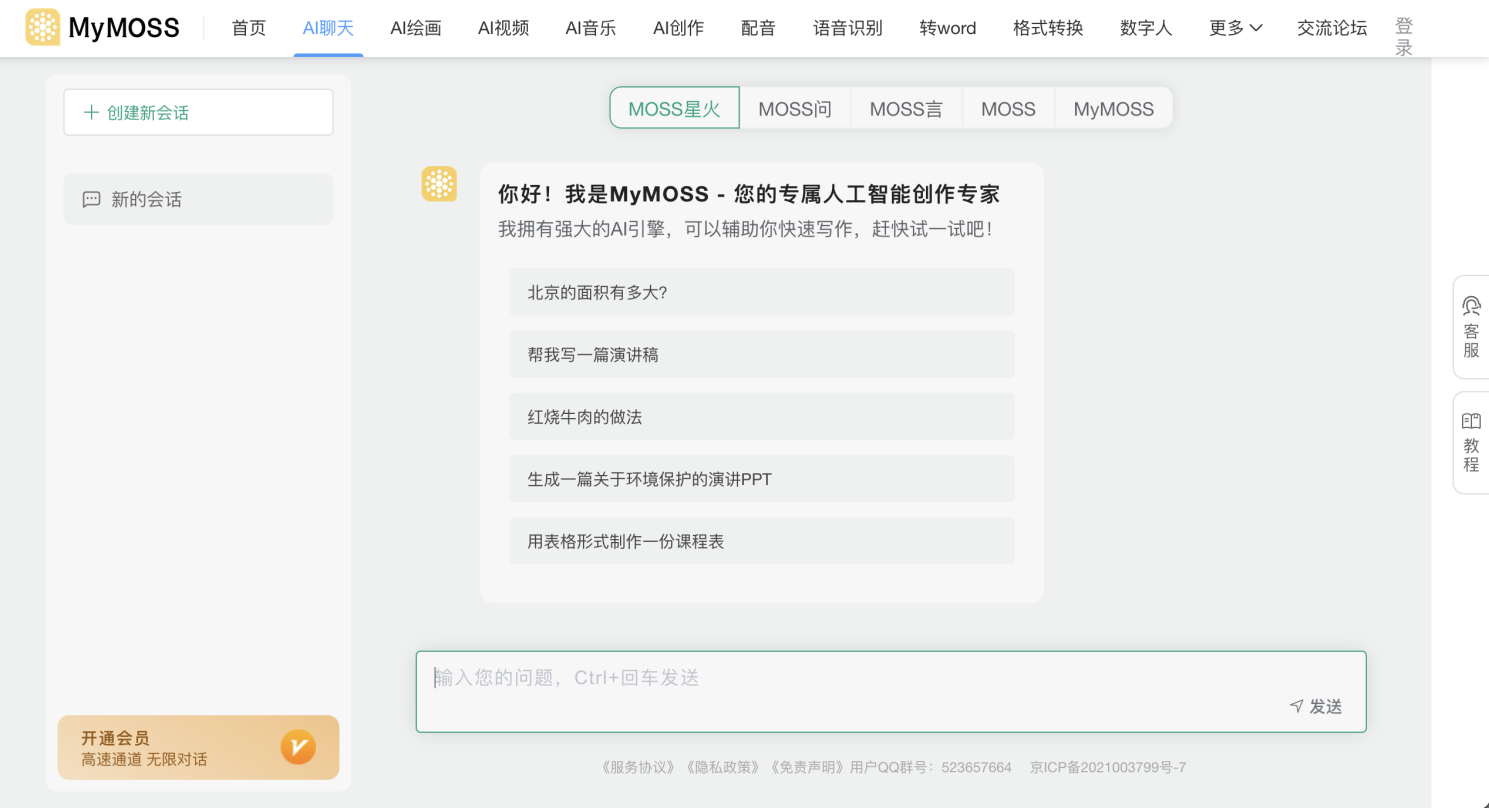Click the plus icon in 创建新会话
The image size is (1489, 808).
91,113
